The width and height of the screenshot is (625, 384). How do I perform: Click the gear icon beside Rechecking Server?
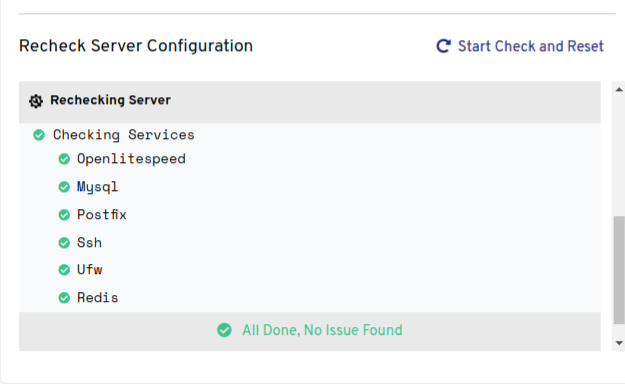[x=36, y=101]
